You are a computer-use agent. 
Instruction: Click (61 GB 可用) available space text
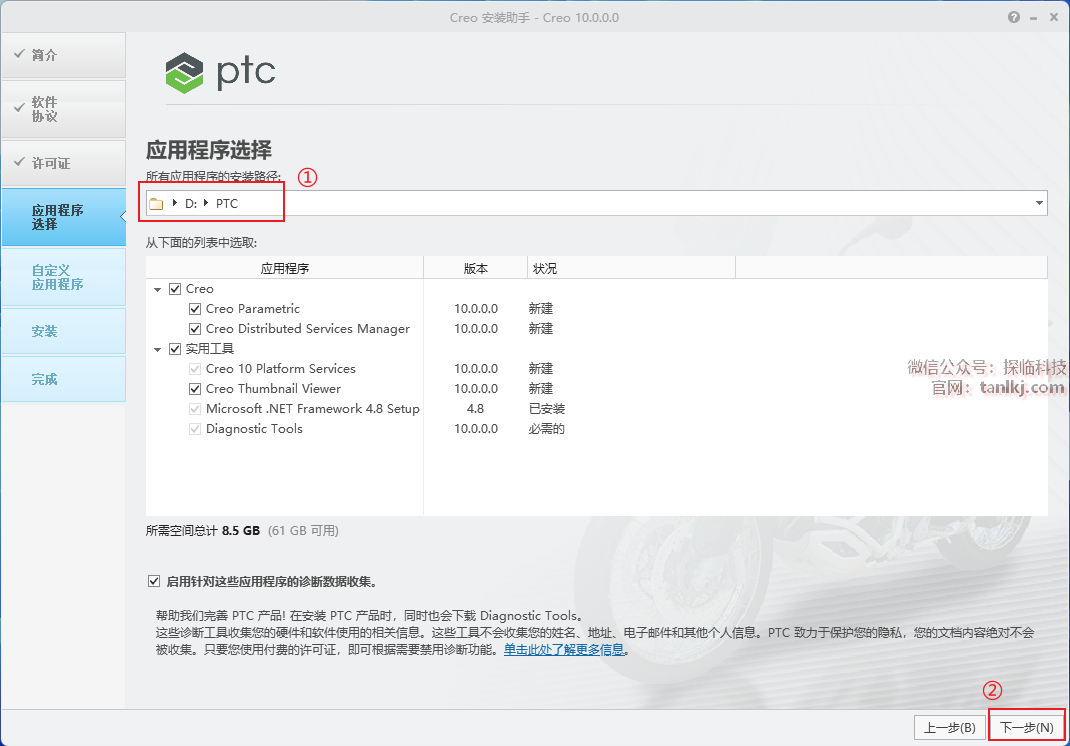[x=303, y=530]
